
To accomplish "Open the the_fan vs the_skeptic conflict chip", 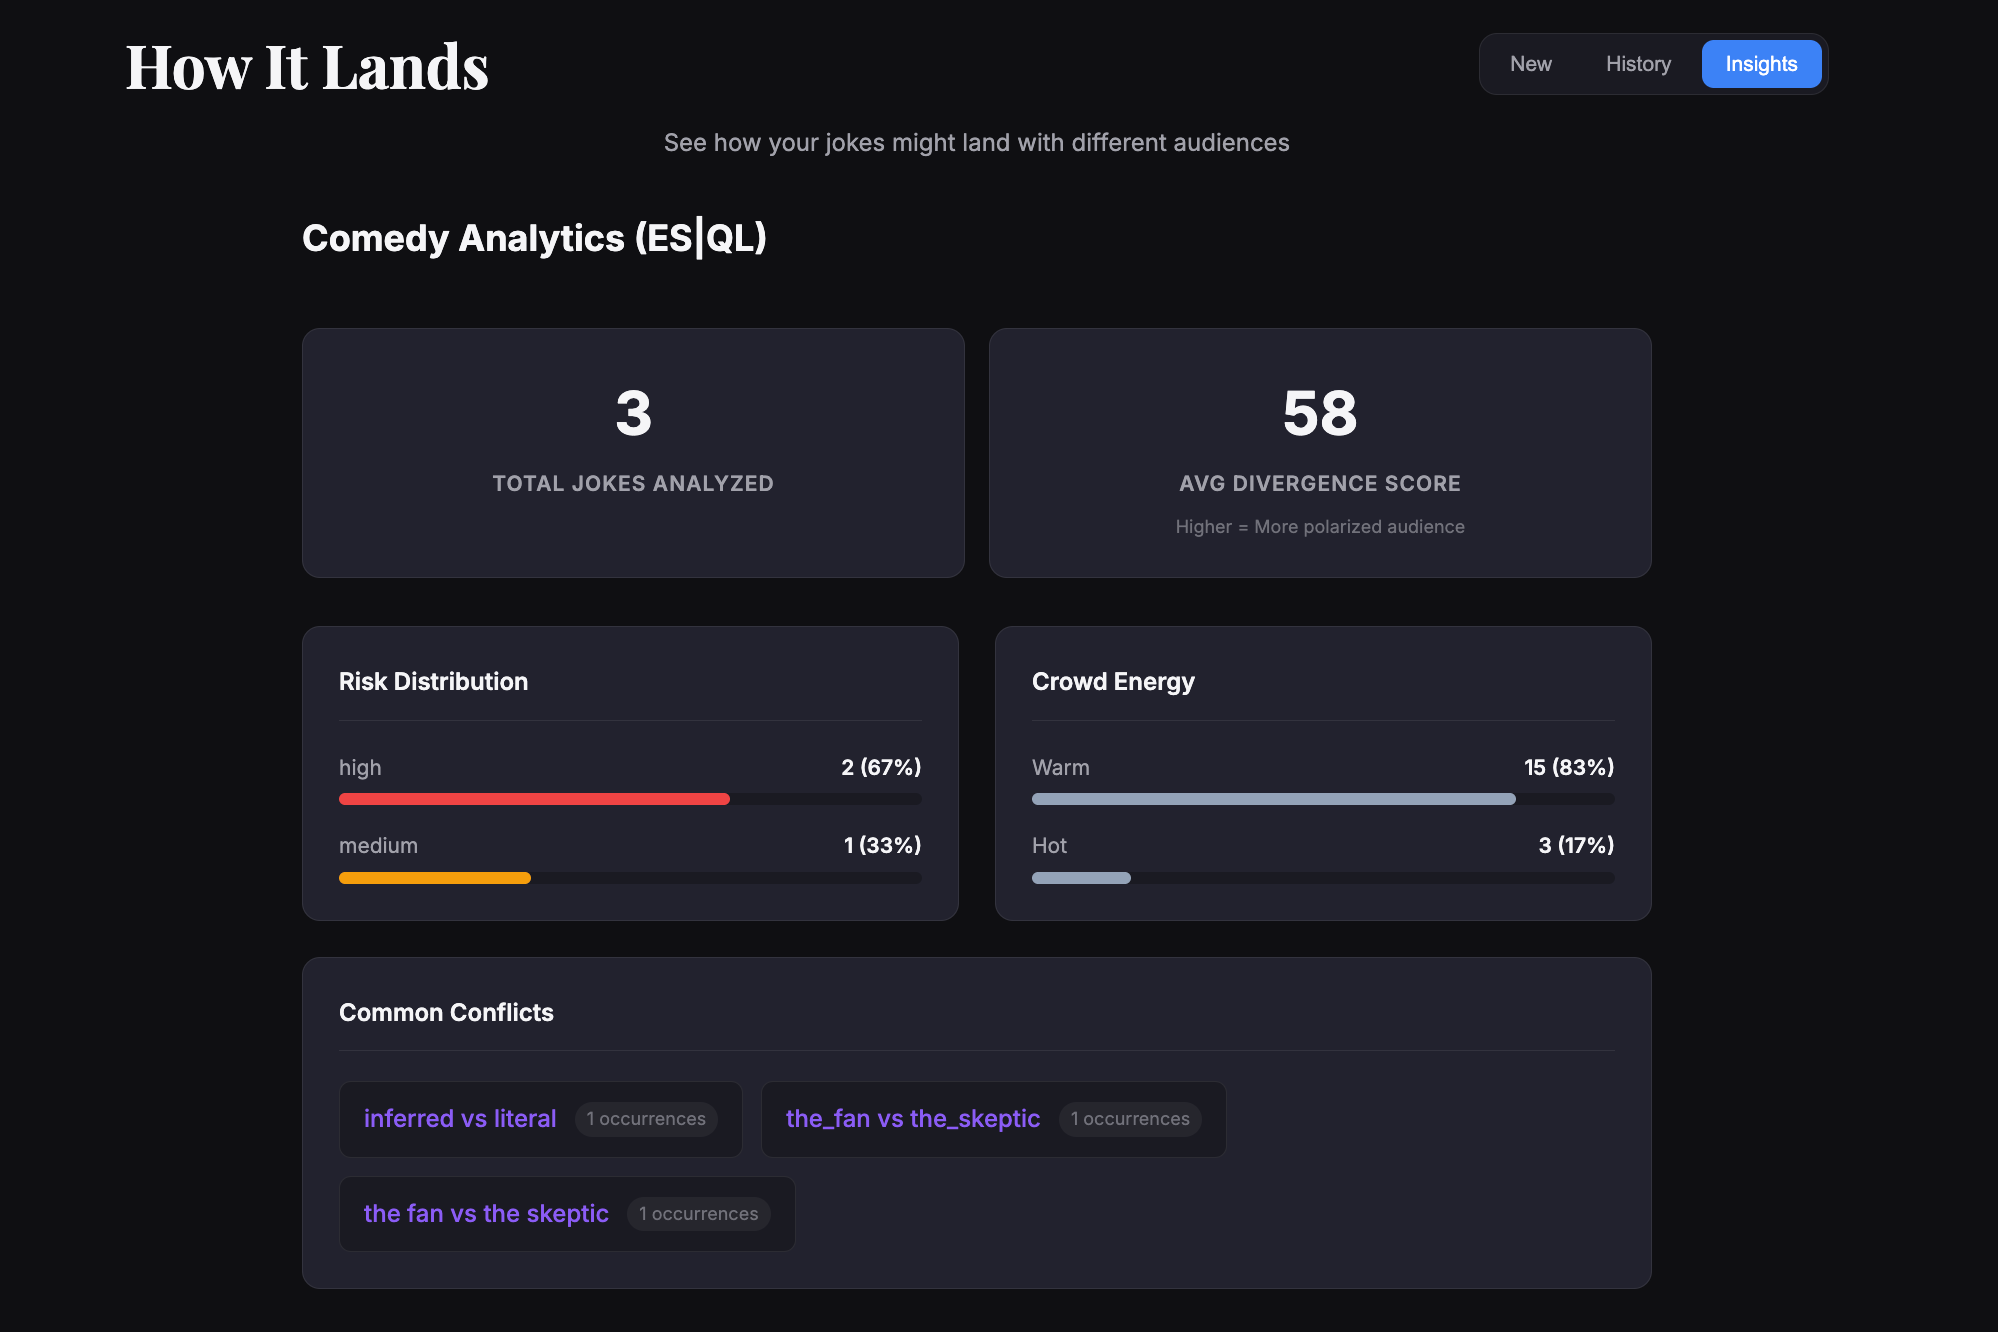I will point(912,1118).
